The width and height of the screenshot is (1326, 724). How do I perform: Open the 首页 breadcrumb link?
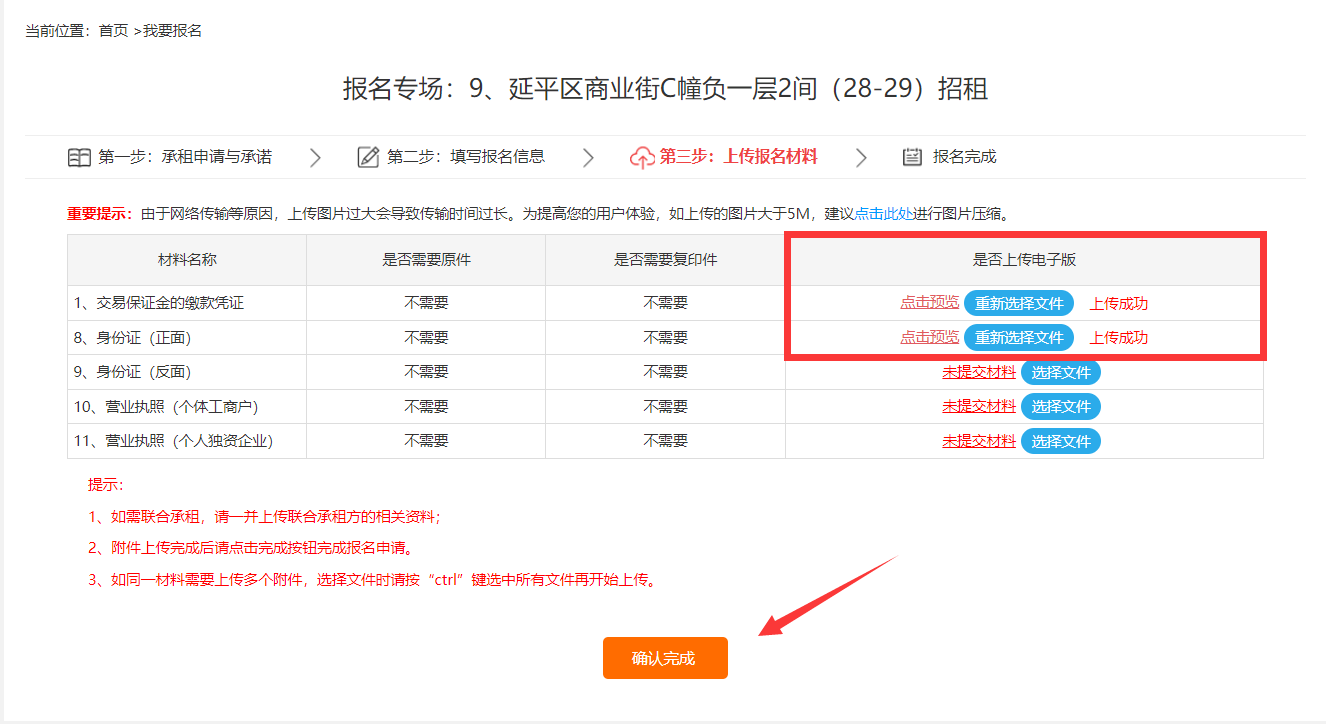pos(113,31)
